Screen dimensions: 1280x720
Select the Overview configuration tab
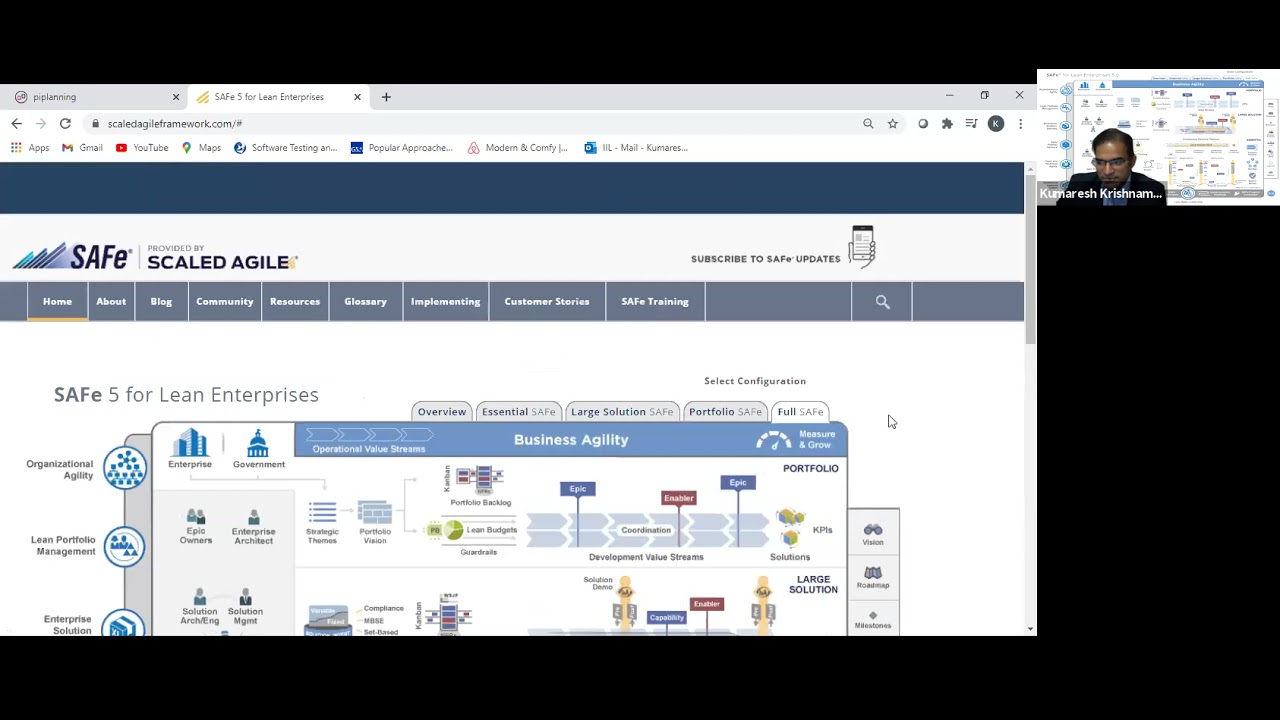[x=442, y=412]
